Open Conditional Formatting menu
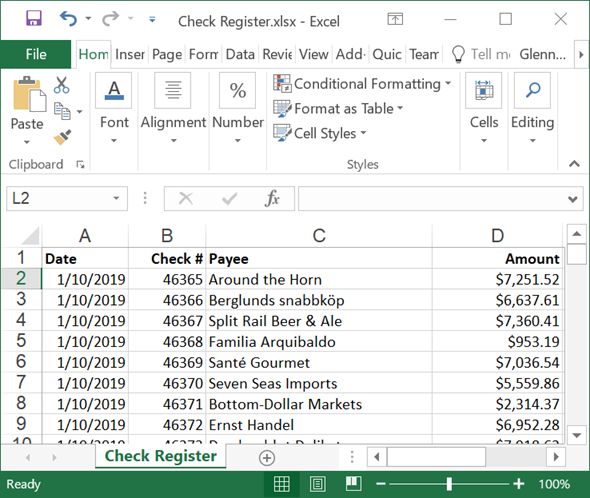This screenshot has height=498, width=590. 362,84
